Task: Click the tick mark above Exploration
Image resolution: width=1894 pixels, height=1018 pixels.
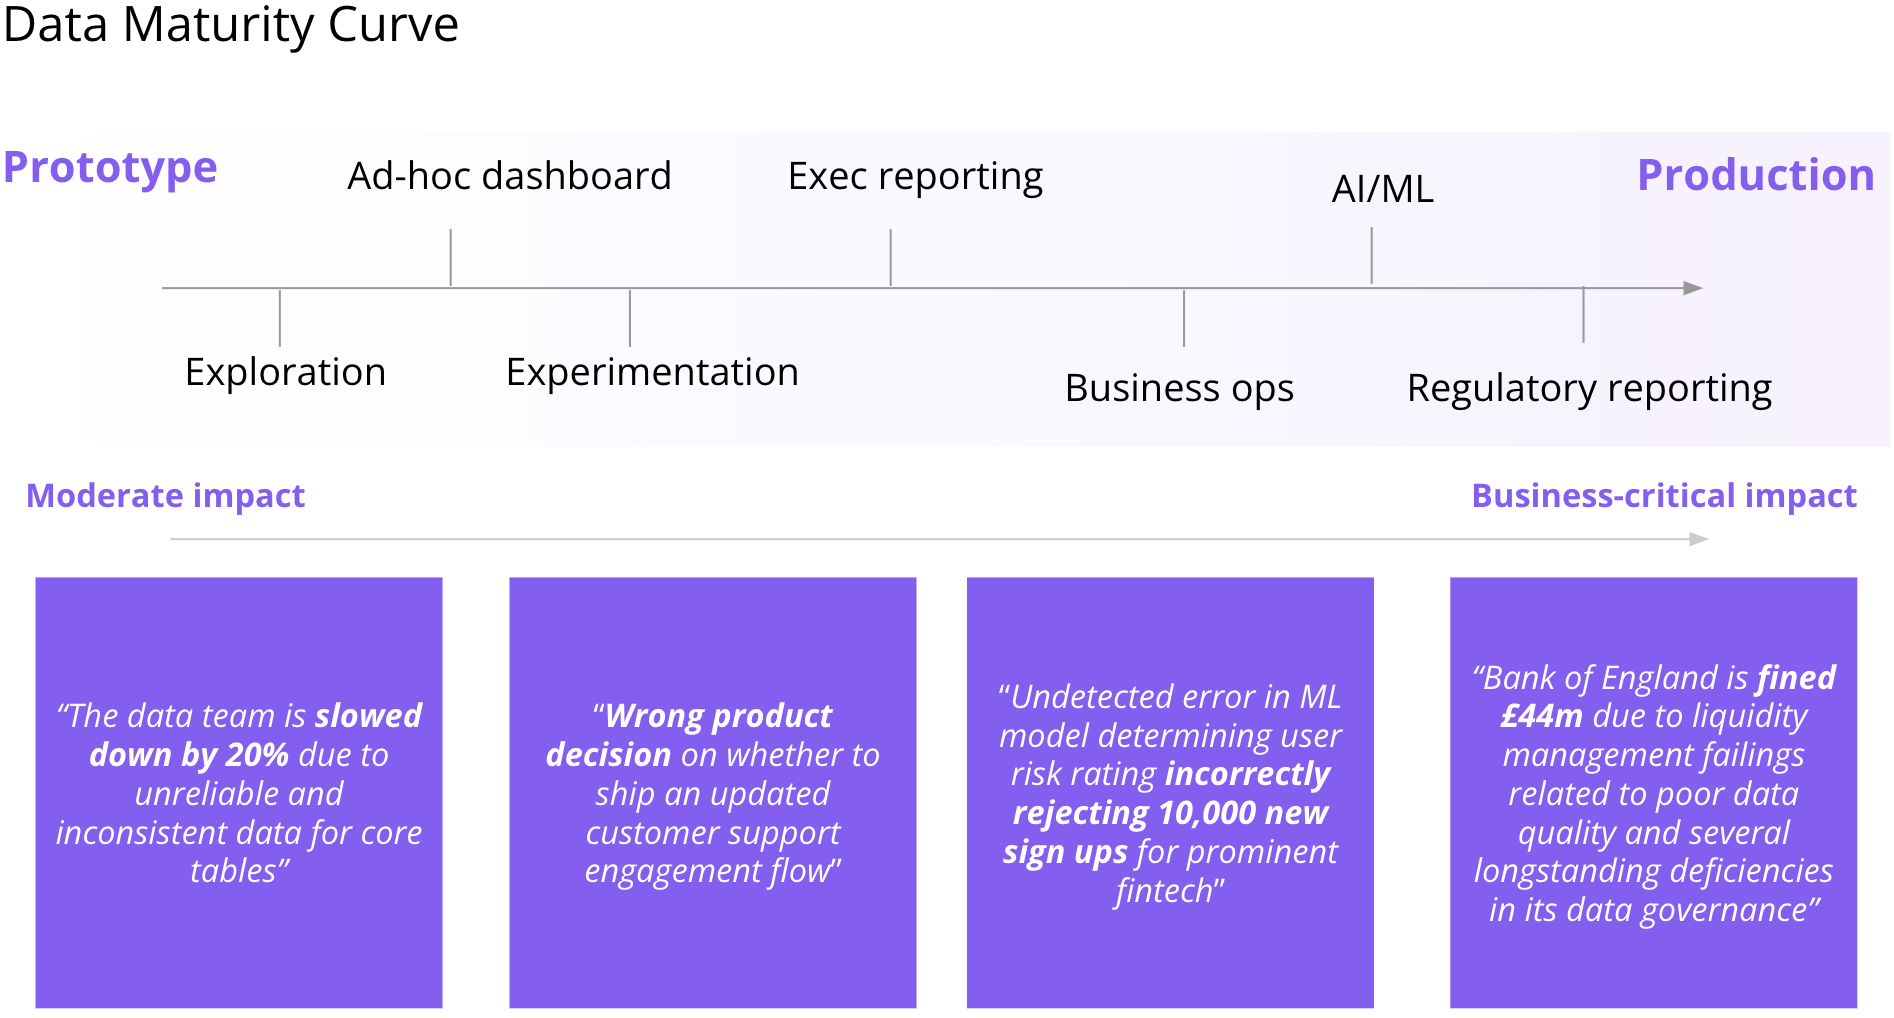Action: (280, 318)
